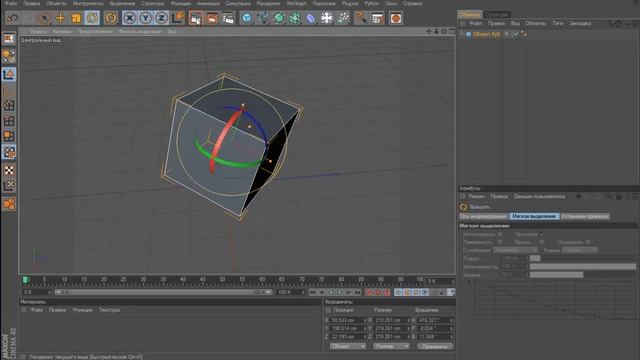Viewport: 640px width, 360px height.
Task: Toggle the Z axis lock
Action: pyautogui.click(x=162, y=18)
